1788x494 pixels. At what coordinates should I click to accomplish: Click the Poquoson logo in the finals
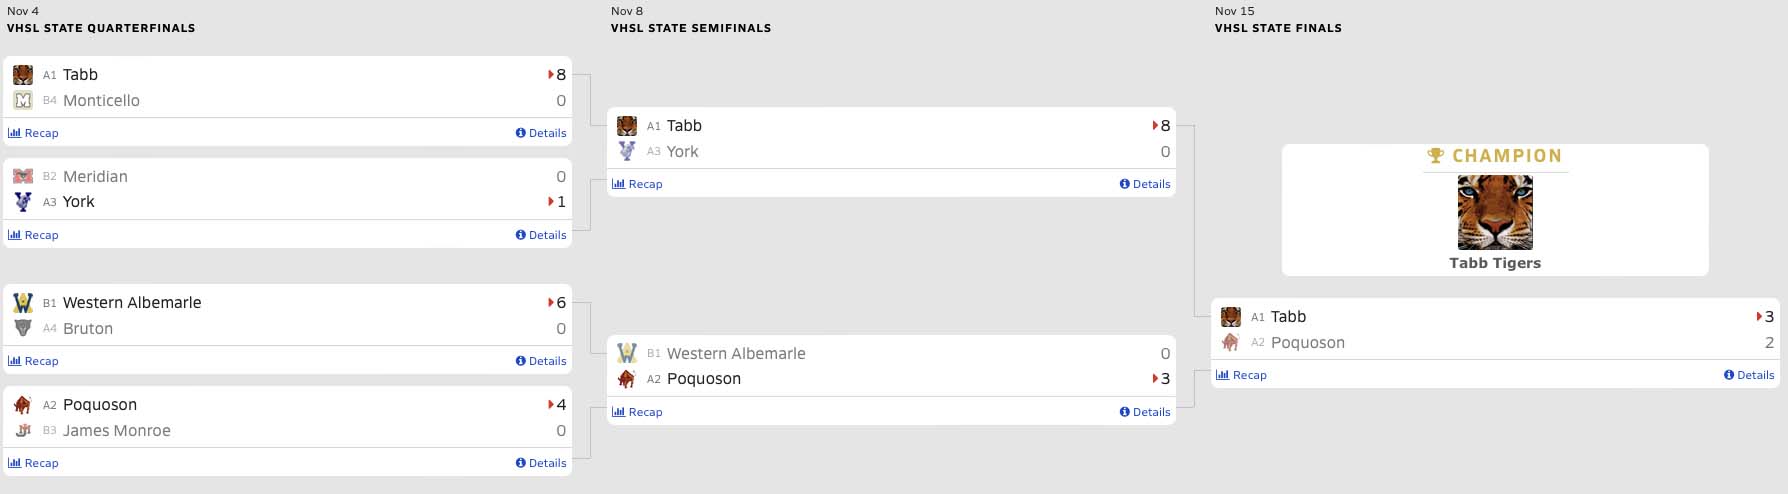coord(1231,343)
